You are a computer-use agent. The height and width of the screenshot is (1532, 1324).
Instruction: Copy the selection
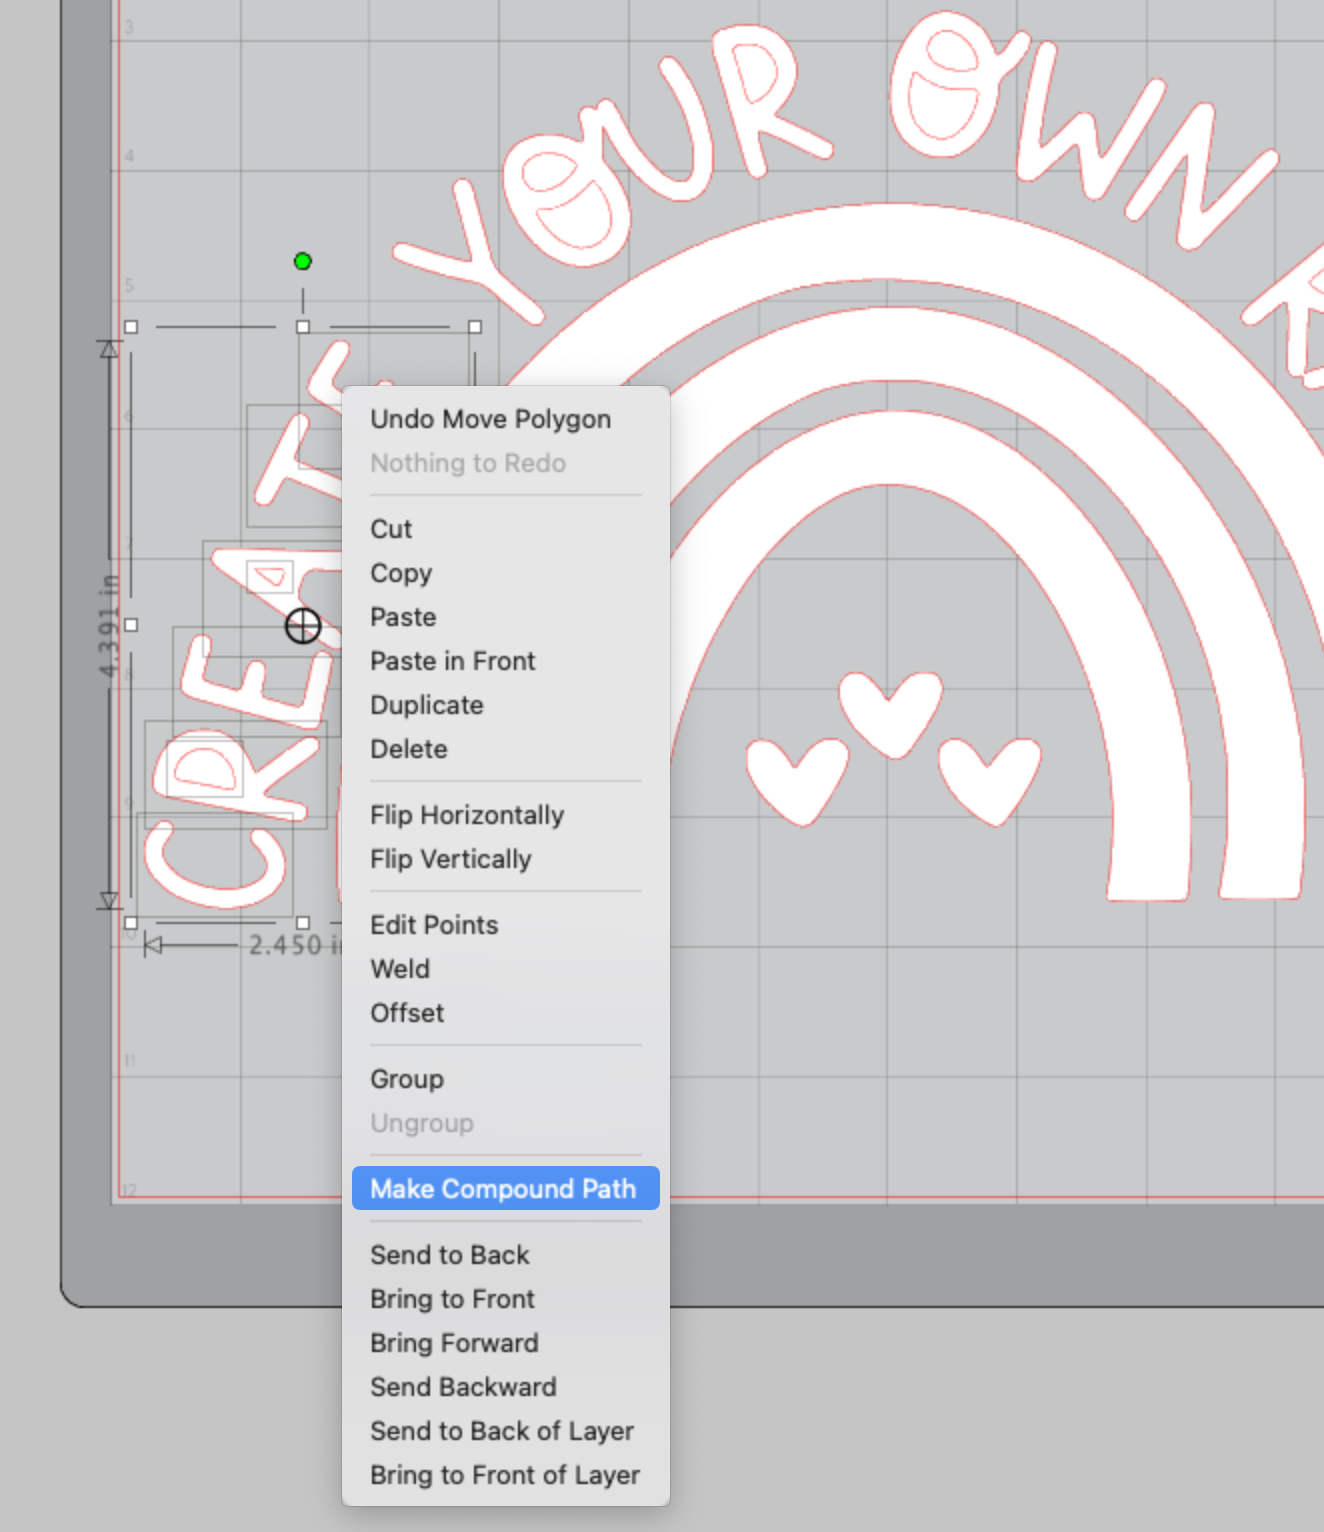click(401, 573)
